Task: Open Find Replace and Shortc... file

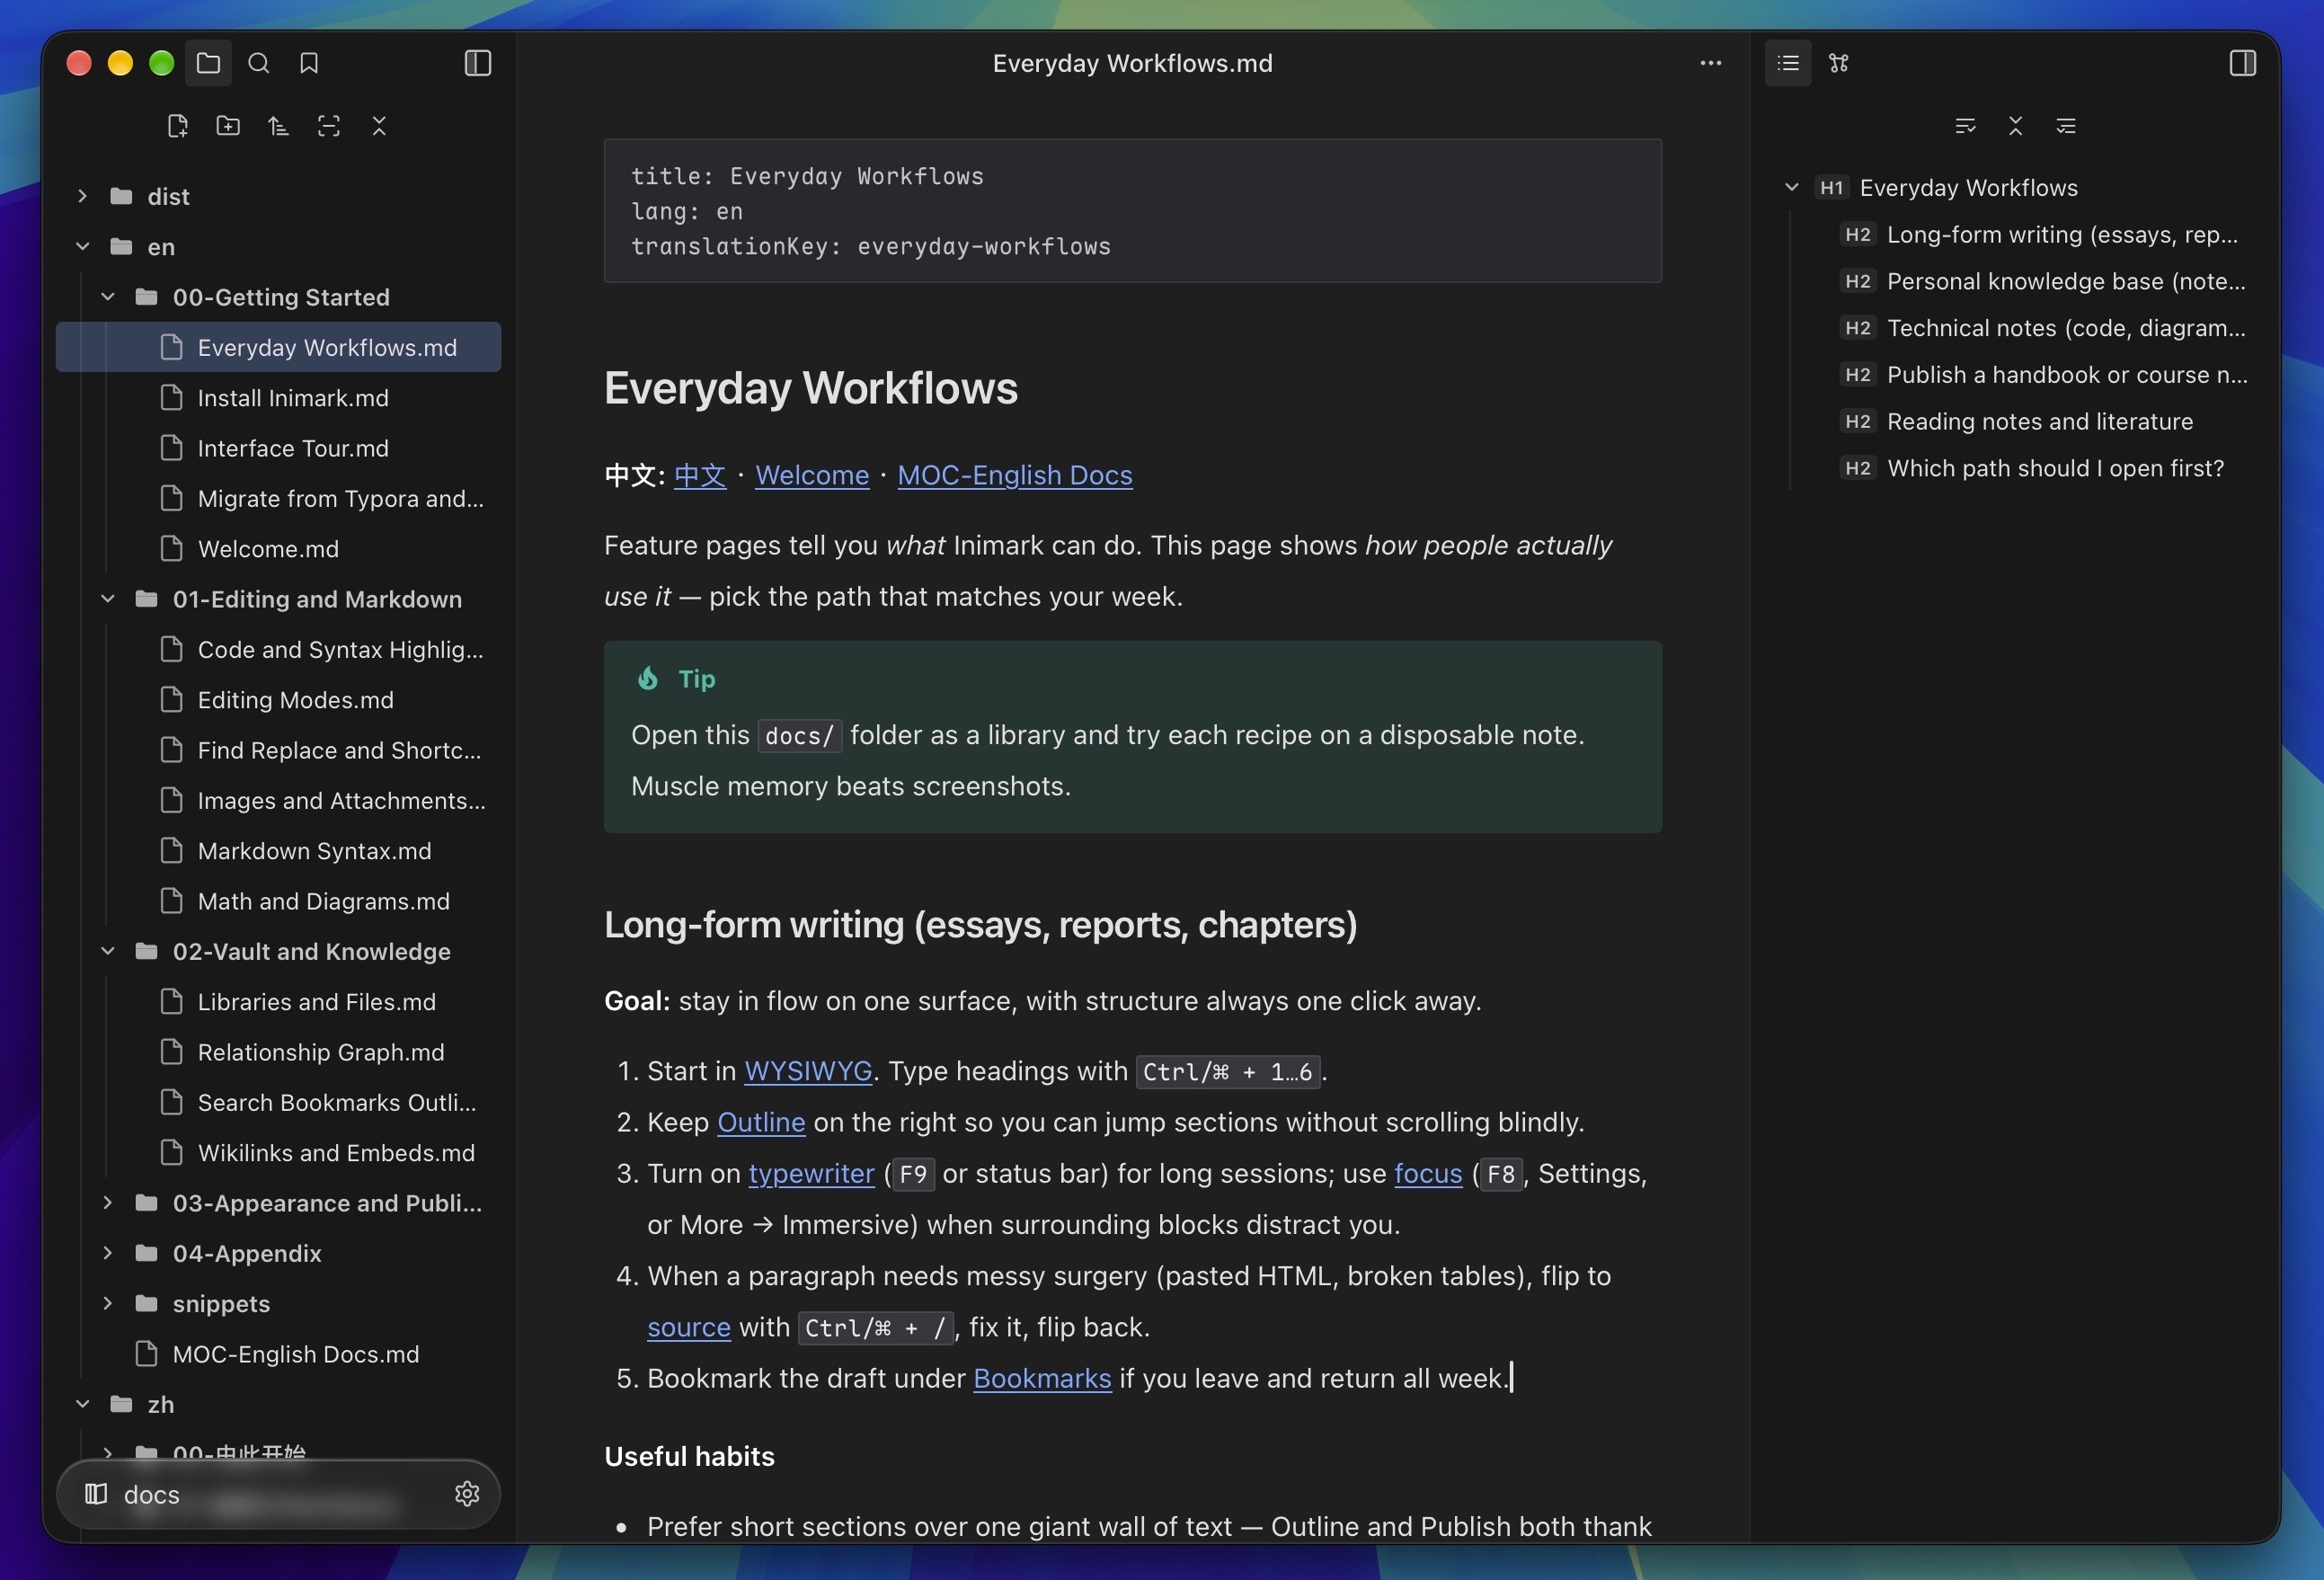Action: pos(278,750)
